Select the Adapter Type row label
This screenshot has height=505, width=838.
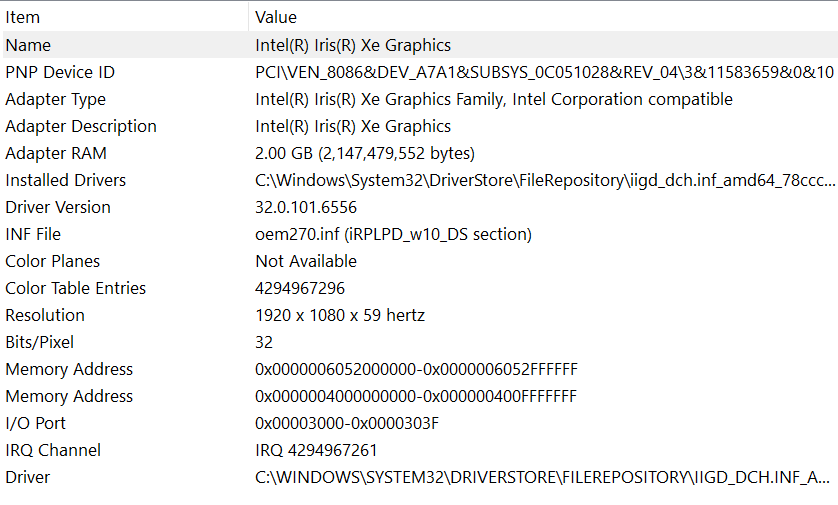click(56, 99)
